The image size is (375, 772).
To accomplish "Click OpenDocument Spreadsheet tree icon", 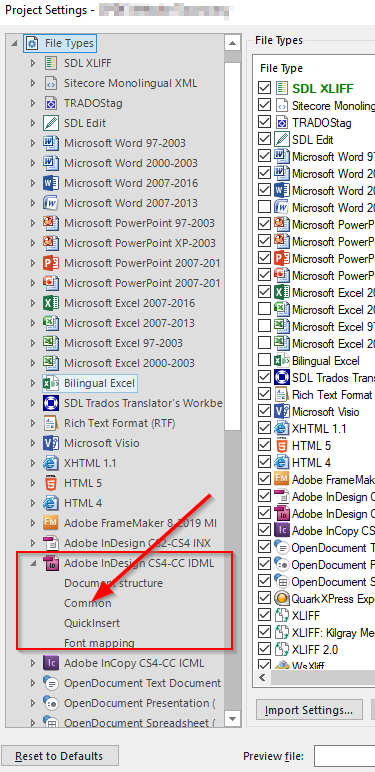I will (x=50, y=722).
